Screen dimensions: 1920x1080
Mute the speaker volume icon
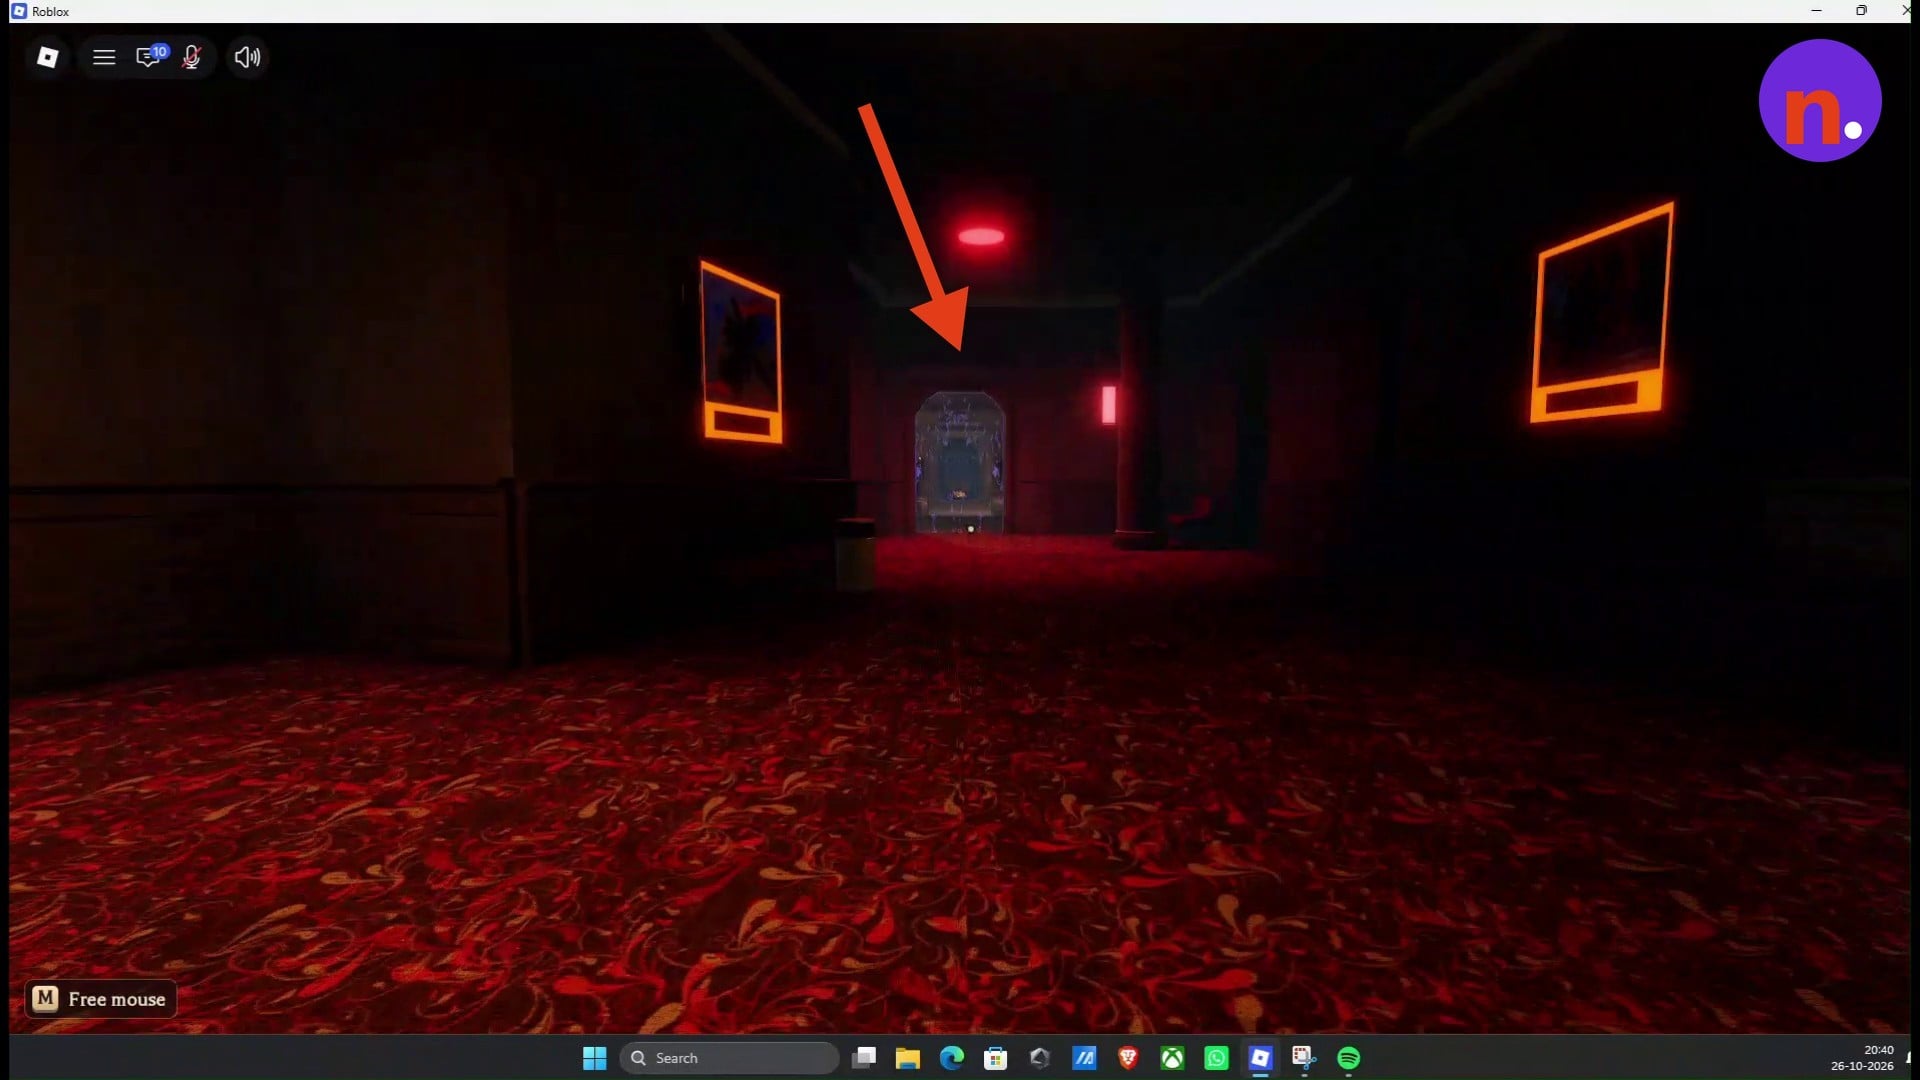pyautogui.click(x=247, y=57)
